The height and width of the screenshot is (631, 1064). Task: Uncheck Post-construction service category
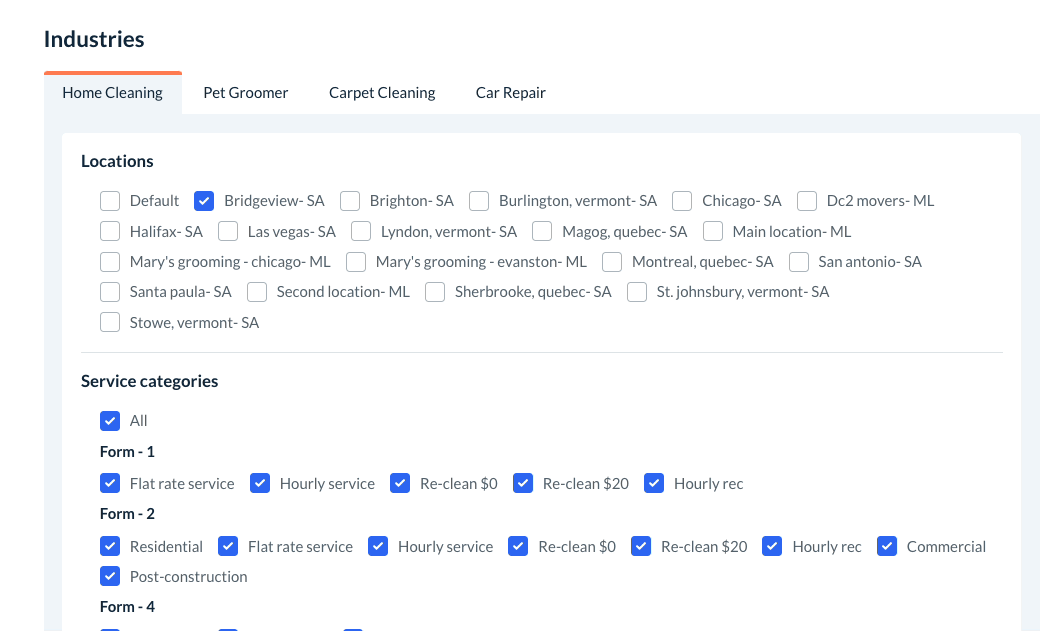[110, 577]
